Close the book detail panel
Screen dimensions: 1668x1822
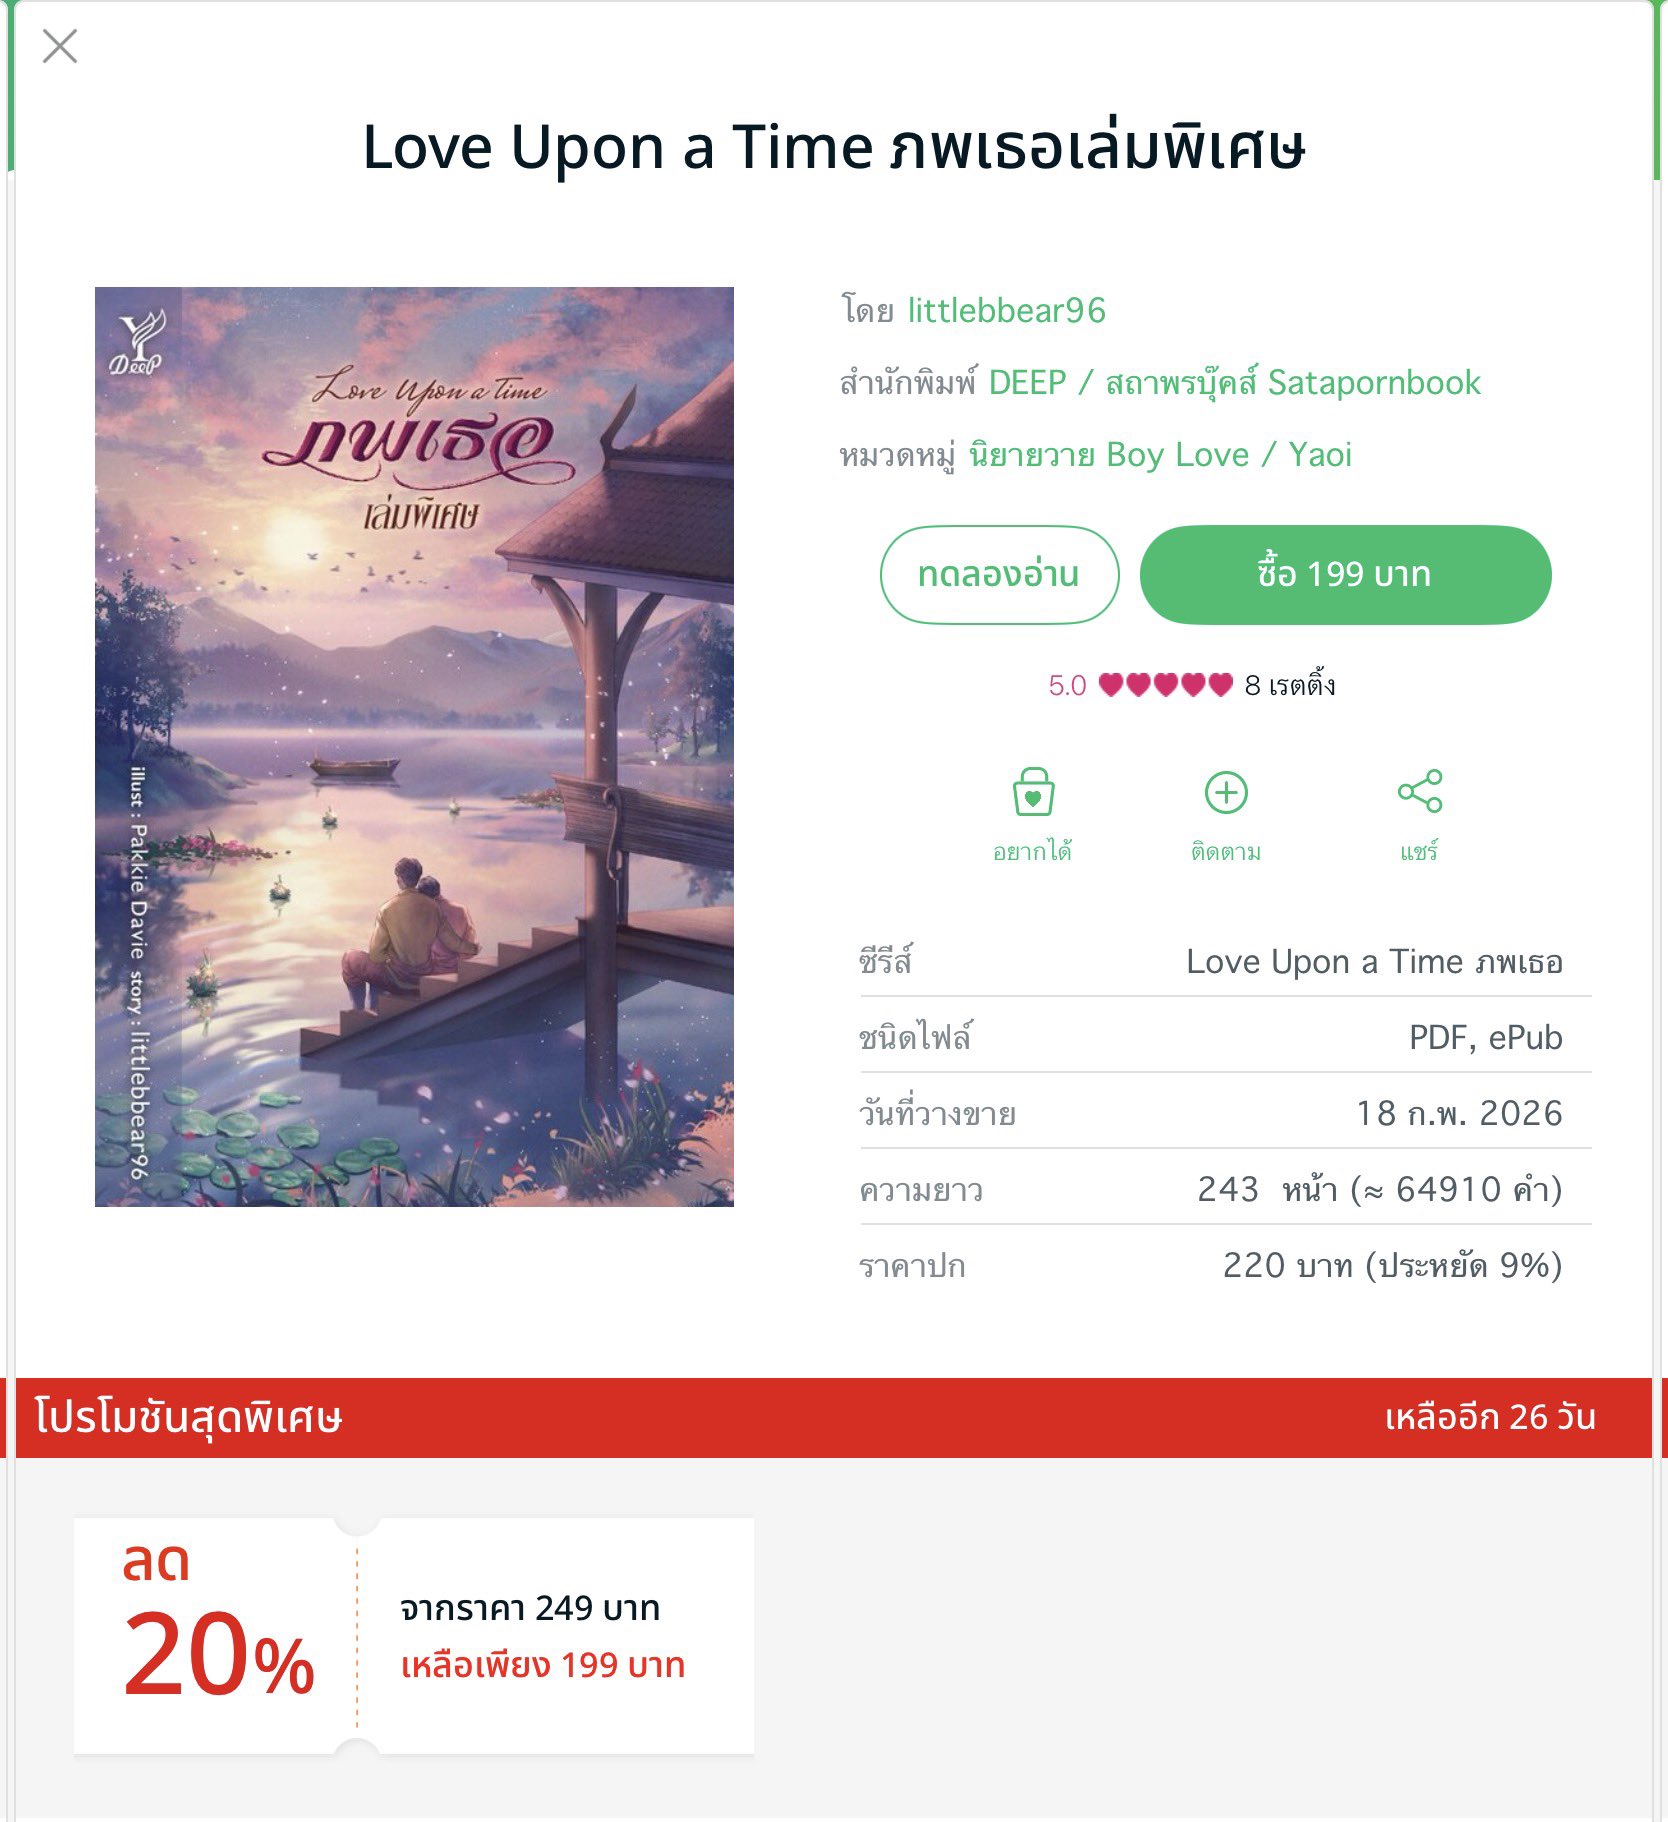60,46
